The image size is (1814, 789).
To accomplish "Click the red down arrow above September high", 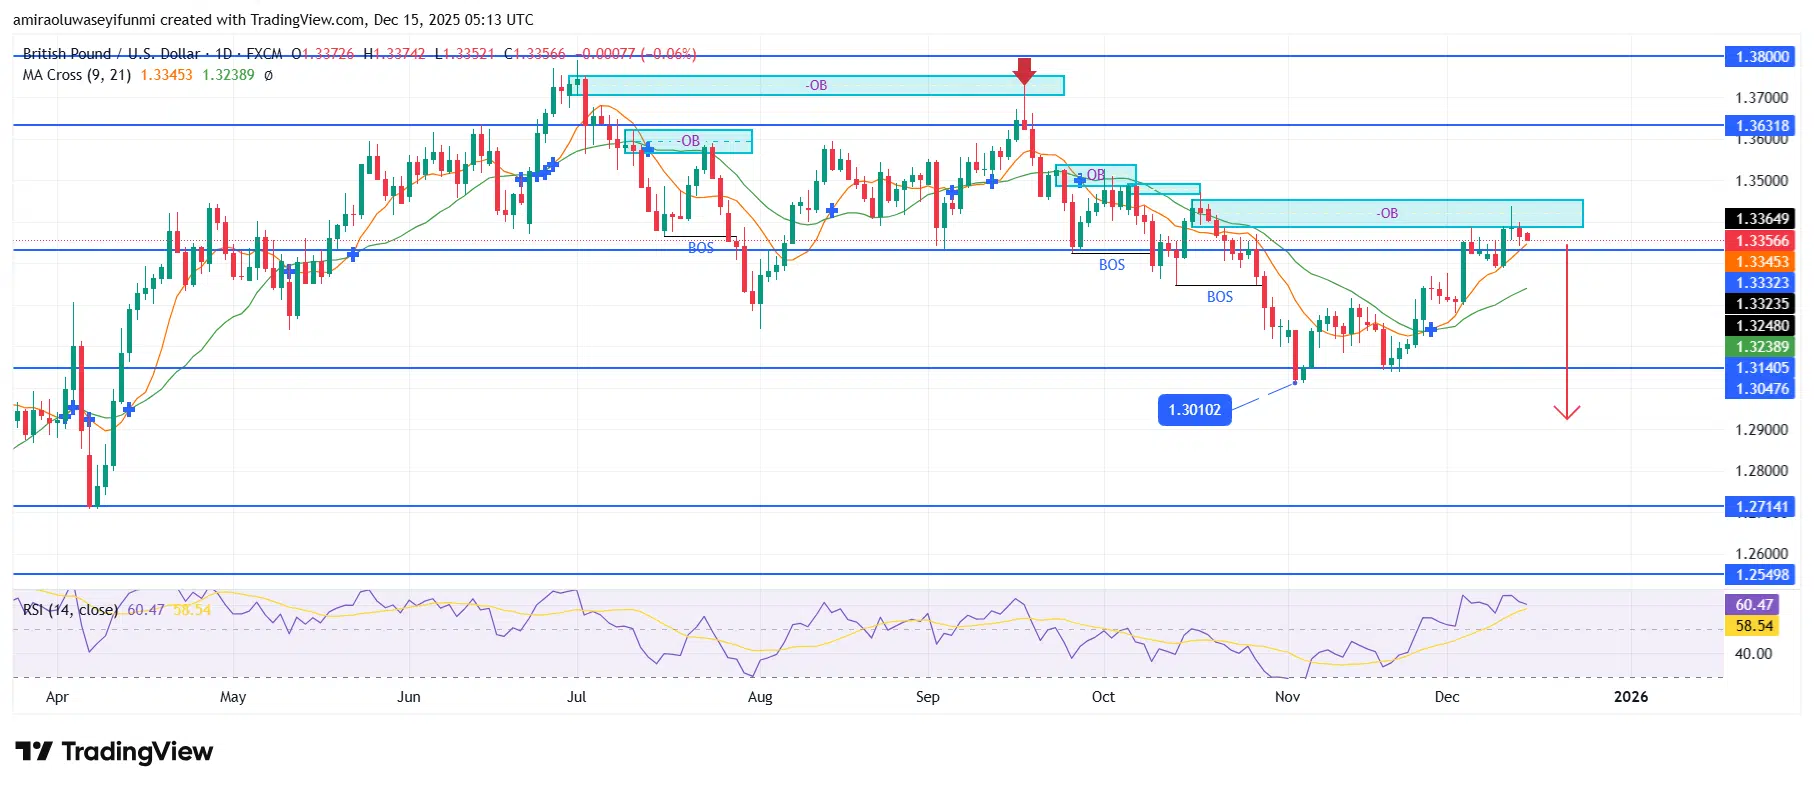I will [1024, 71].
